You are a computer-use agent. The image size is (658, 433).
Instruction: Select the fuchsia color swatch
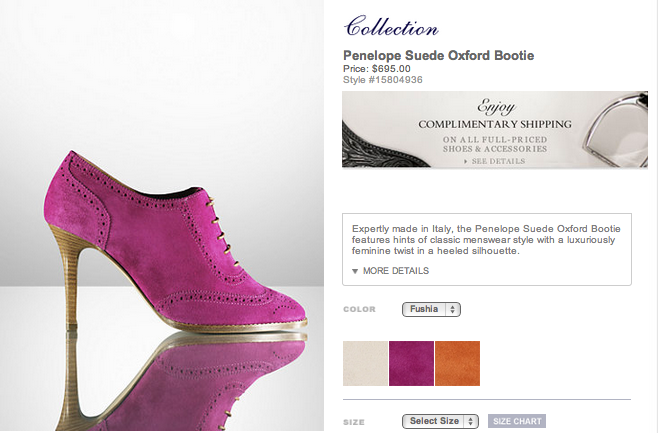411,363
